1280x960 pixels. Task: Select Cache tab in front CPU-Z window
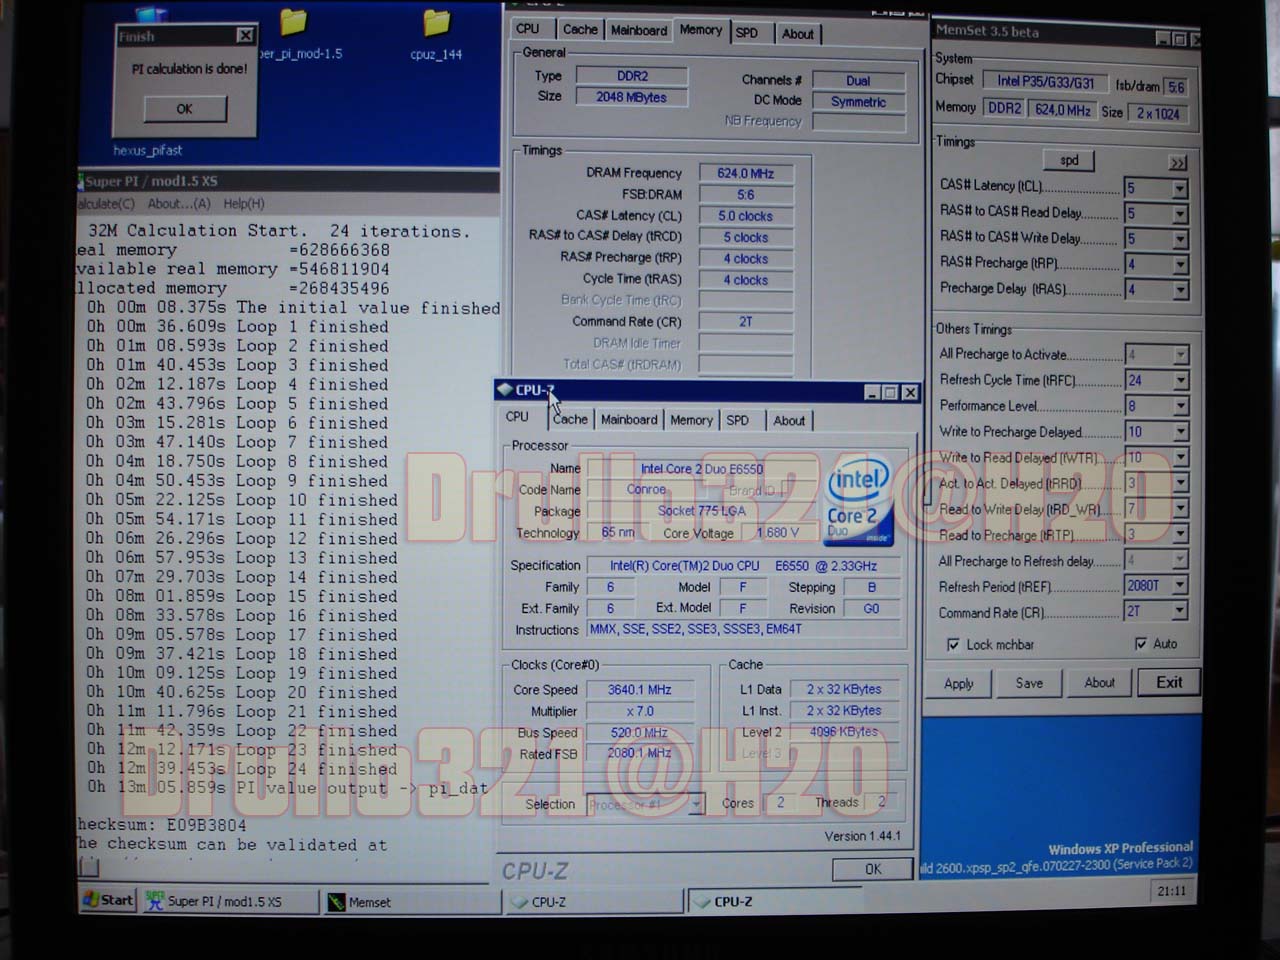571,419
